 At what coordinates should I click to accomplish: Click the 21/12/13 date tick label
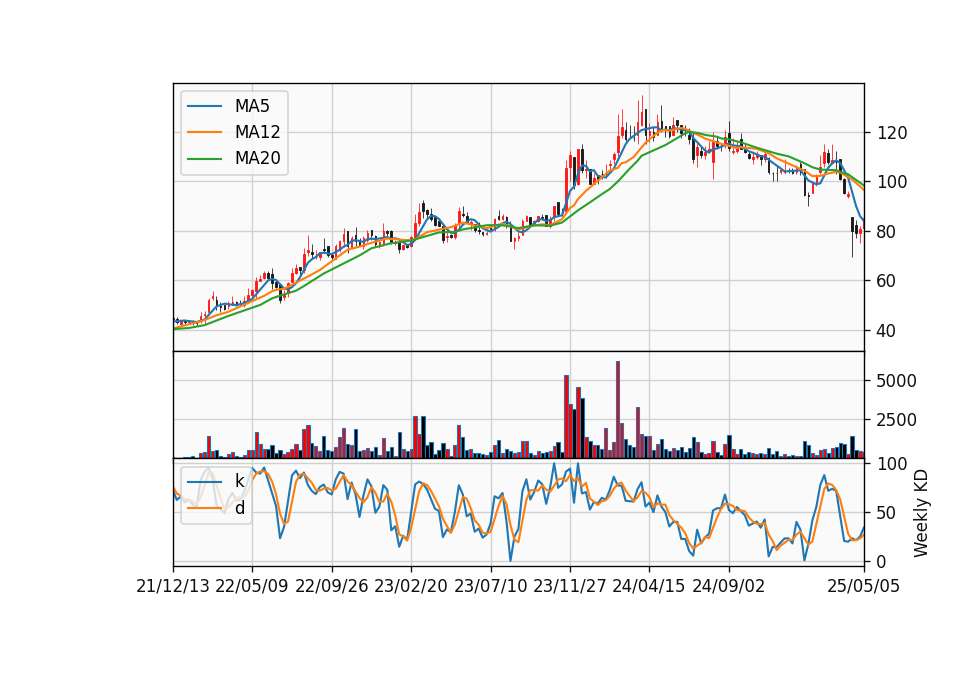click(x=173, y=586)
